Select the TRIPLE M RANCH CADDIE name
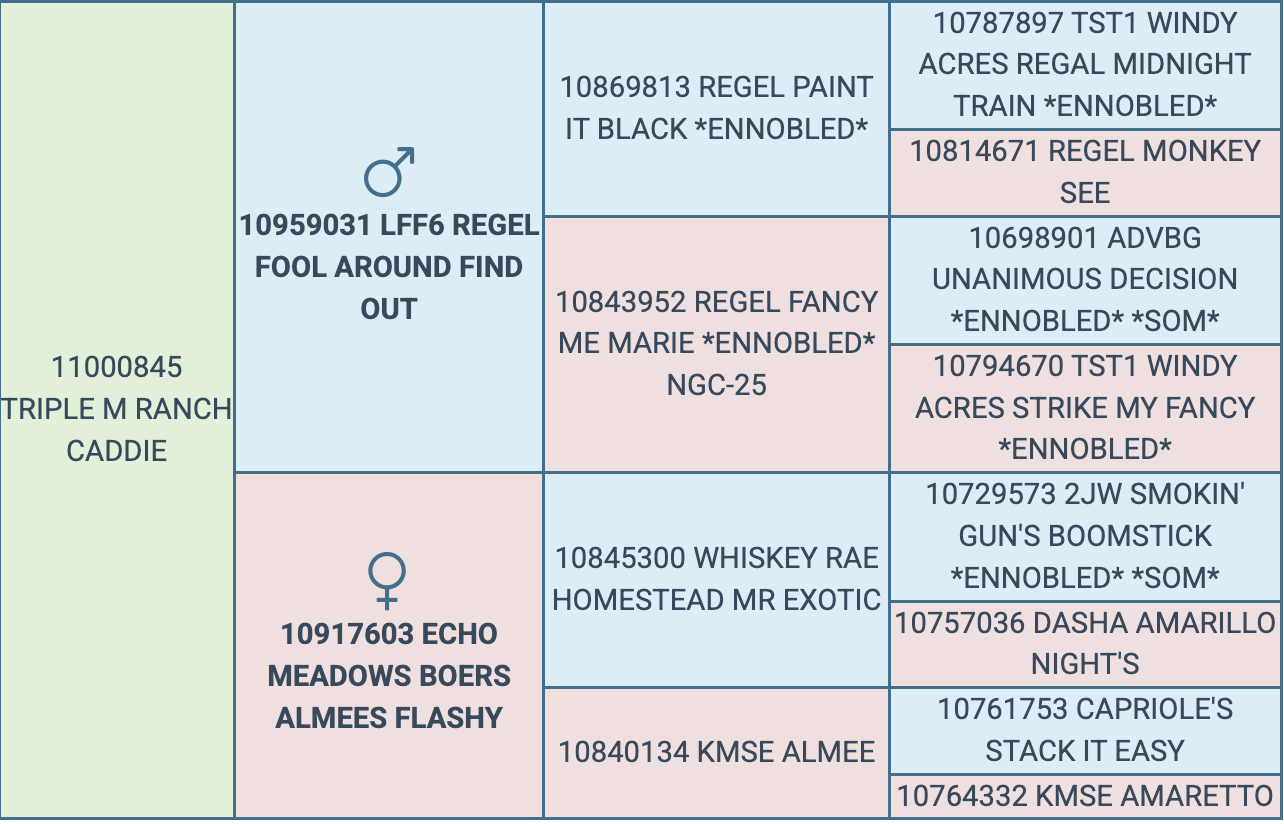1284x824 pixels. pyautogui.click(x=117, y=429)
